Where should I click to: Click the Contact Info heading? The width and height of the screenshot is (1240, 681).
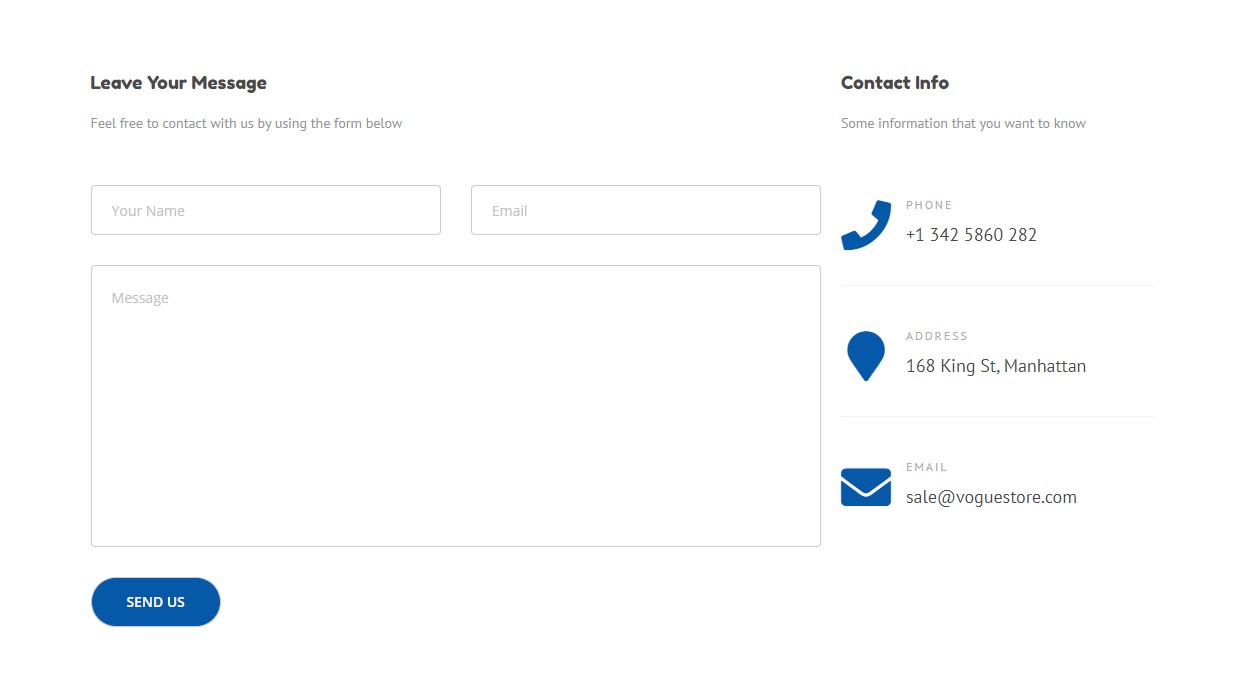pyautogui.click(x=895, y=83)
